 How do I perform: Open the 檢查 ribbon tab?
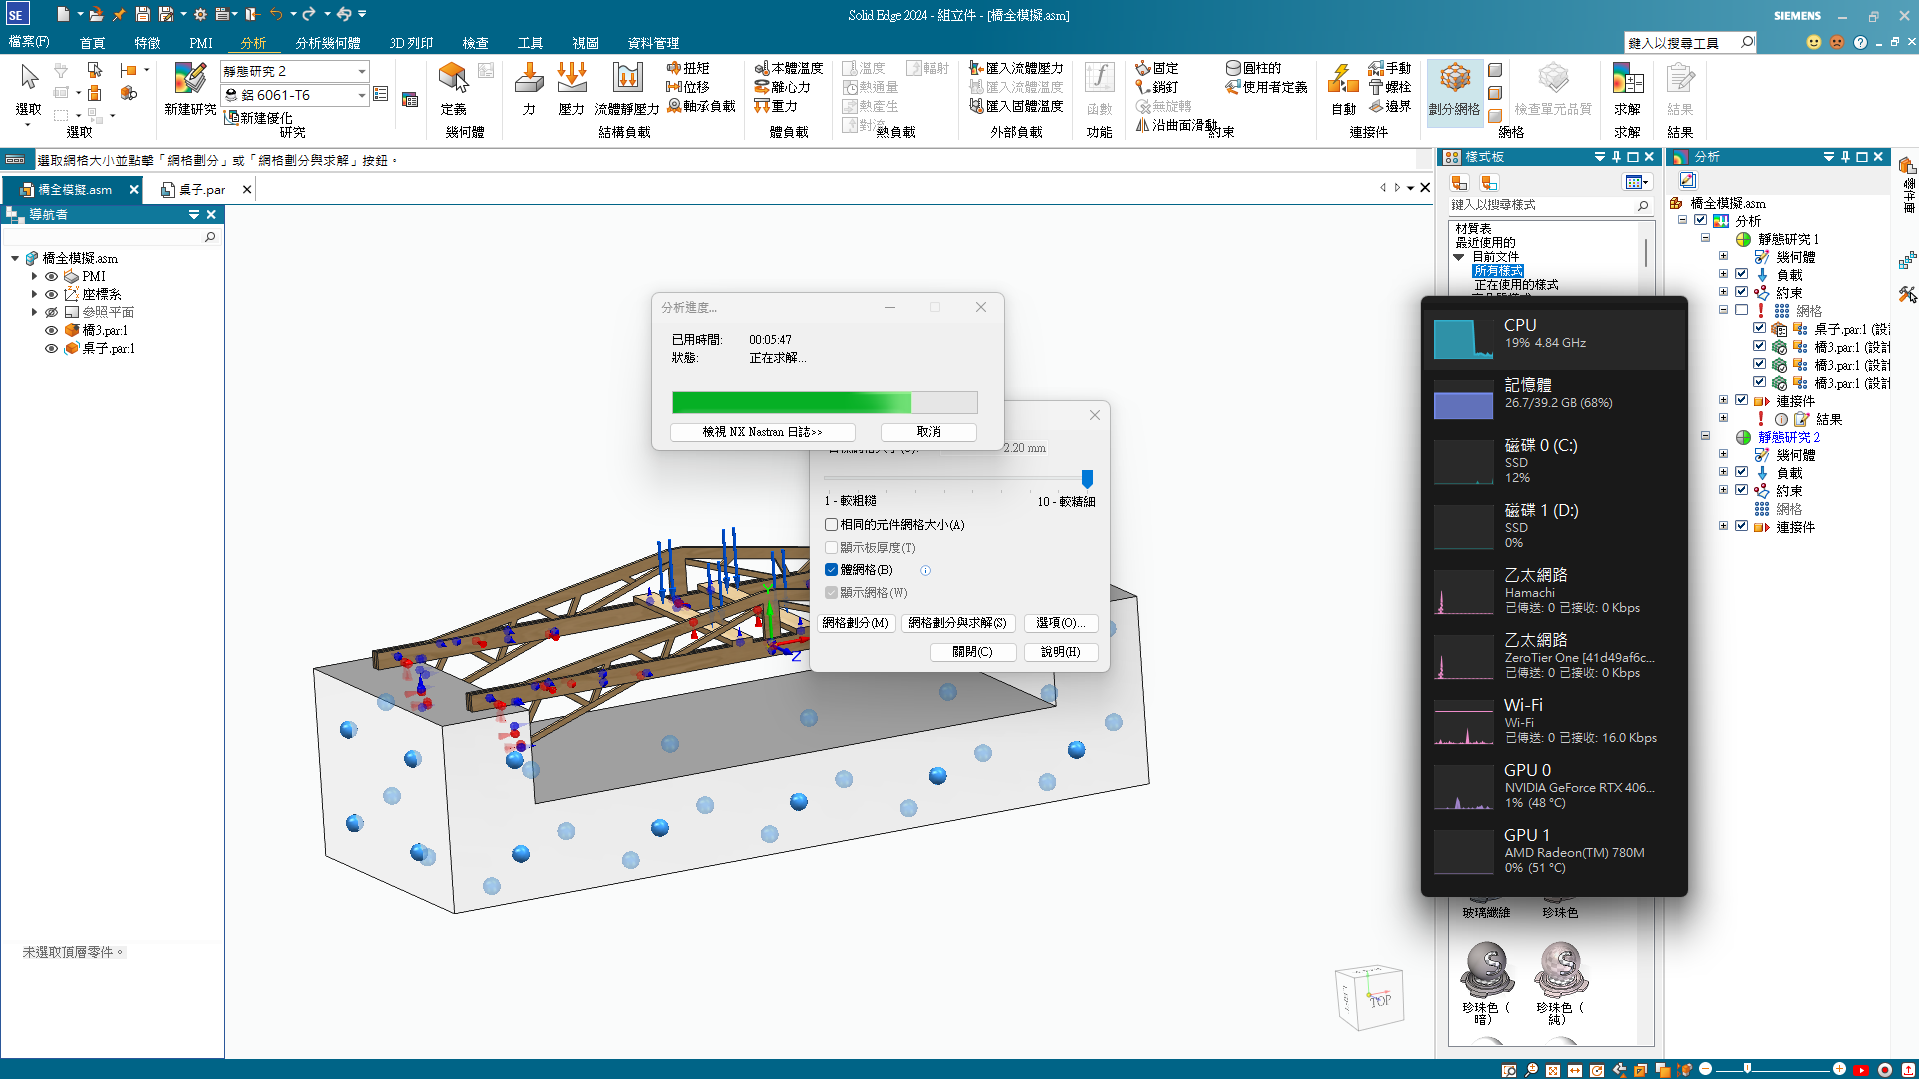[475, 43]
